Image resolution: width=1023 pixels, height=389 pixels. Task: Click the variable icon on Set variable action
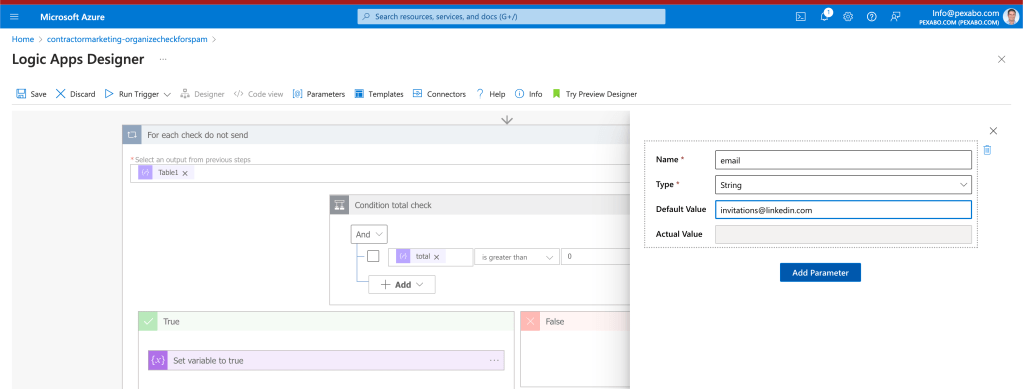point(158,360)
